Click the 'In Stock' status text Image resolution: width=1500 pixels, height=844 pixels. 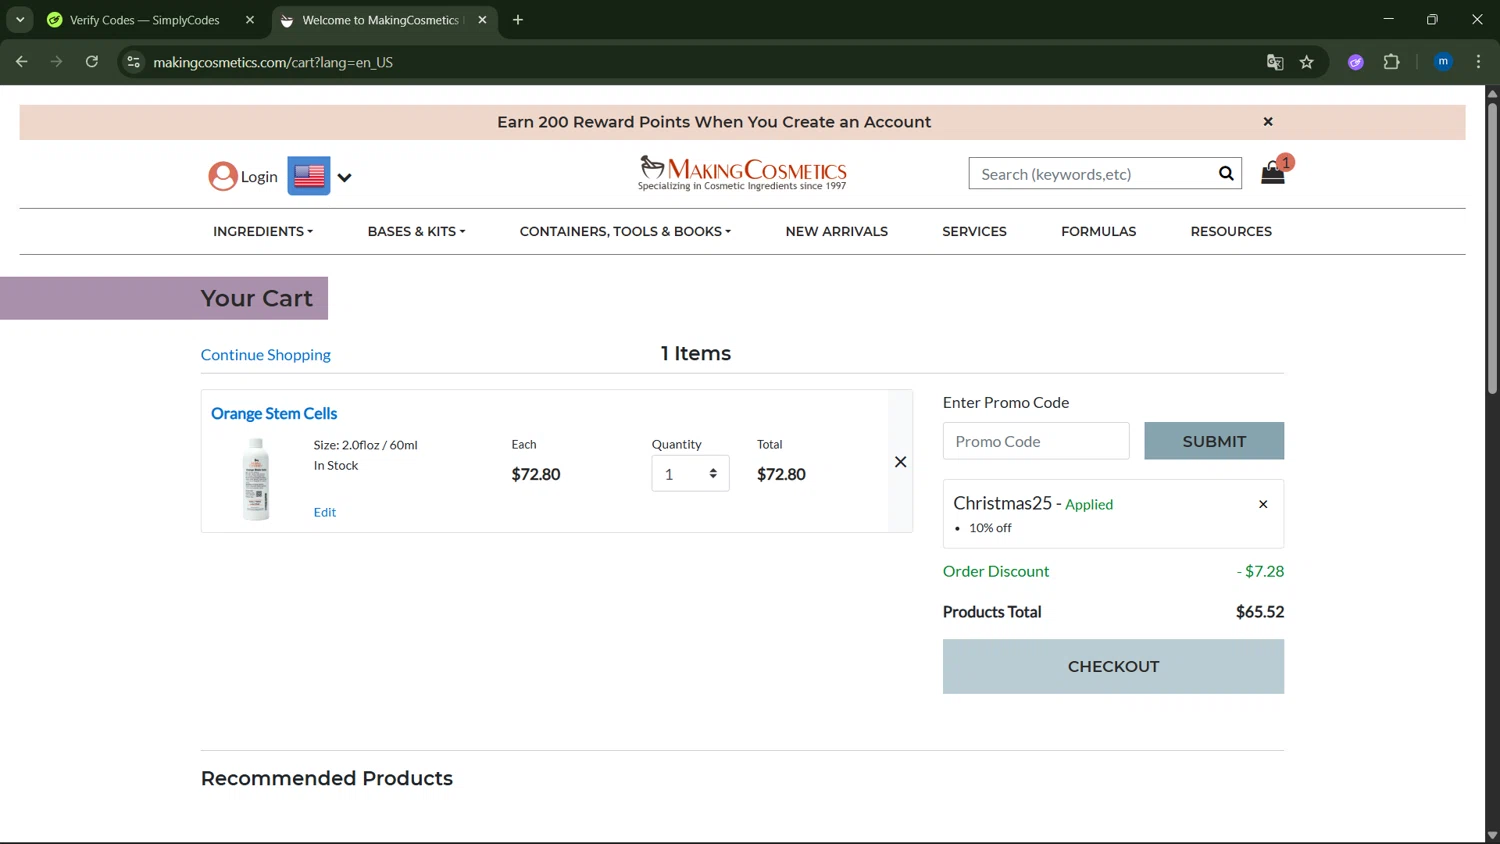coord(336,466)
